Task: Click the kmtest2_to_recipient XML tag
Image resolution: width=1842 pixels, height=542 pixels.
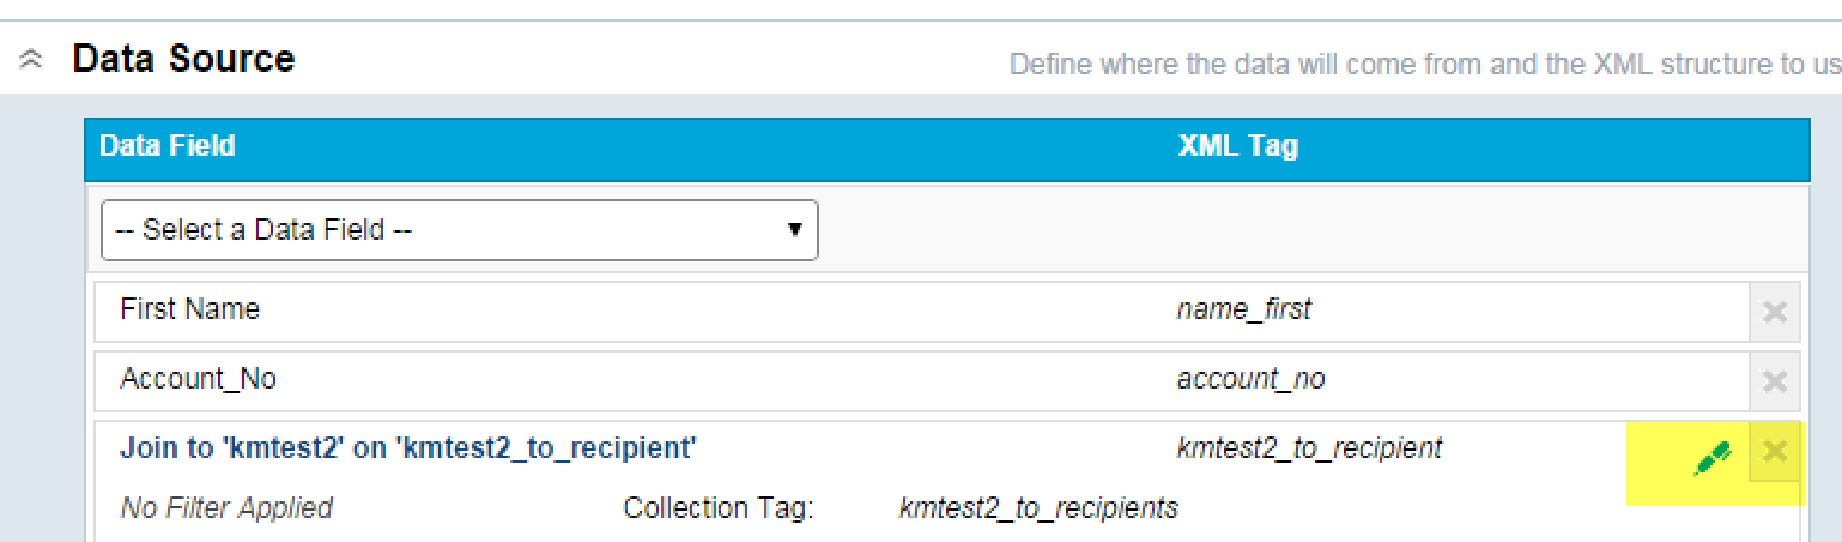Action: pos(1309,448)
